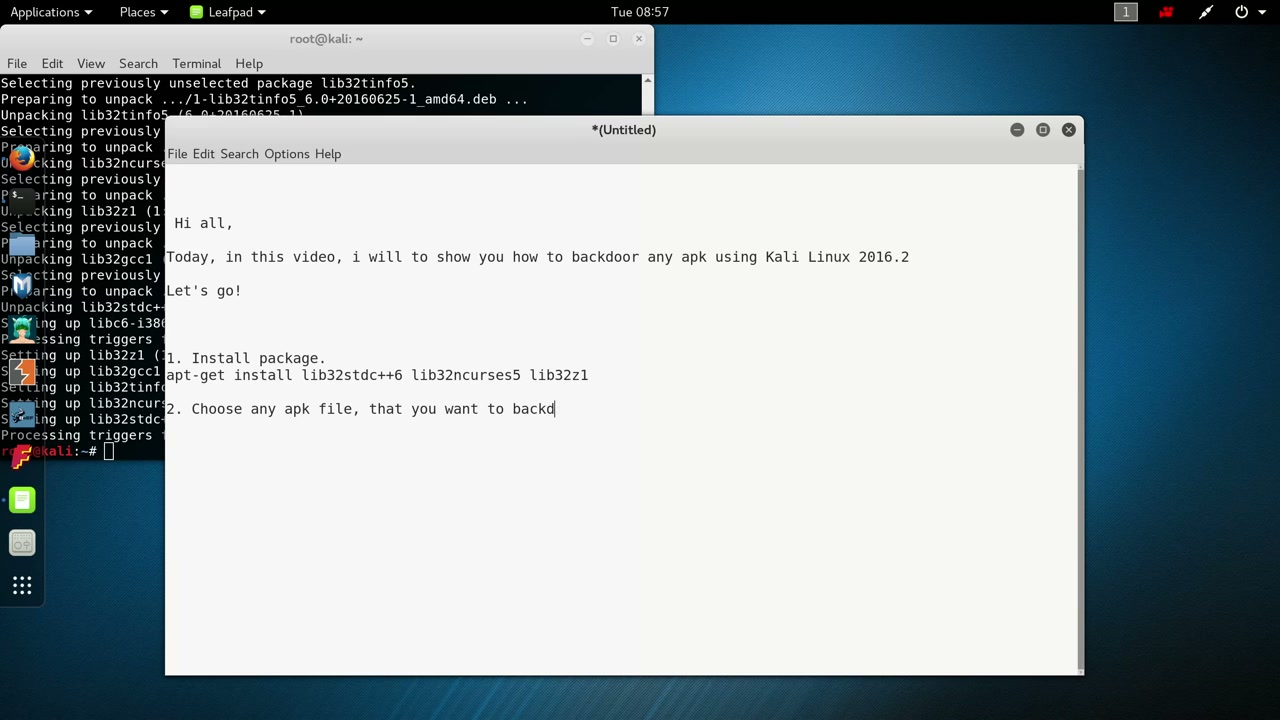The width and height of the screenshot is (1280, 720).
Task: Launch BeEF from the dock
Action: [22, 415]
